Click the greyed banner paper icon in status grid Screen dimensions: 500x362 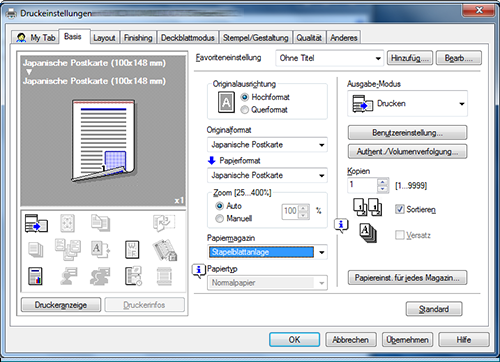(x=164, y=276)
